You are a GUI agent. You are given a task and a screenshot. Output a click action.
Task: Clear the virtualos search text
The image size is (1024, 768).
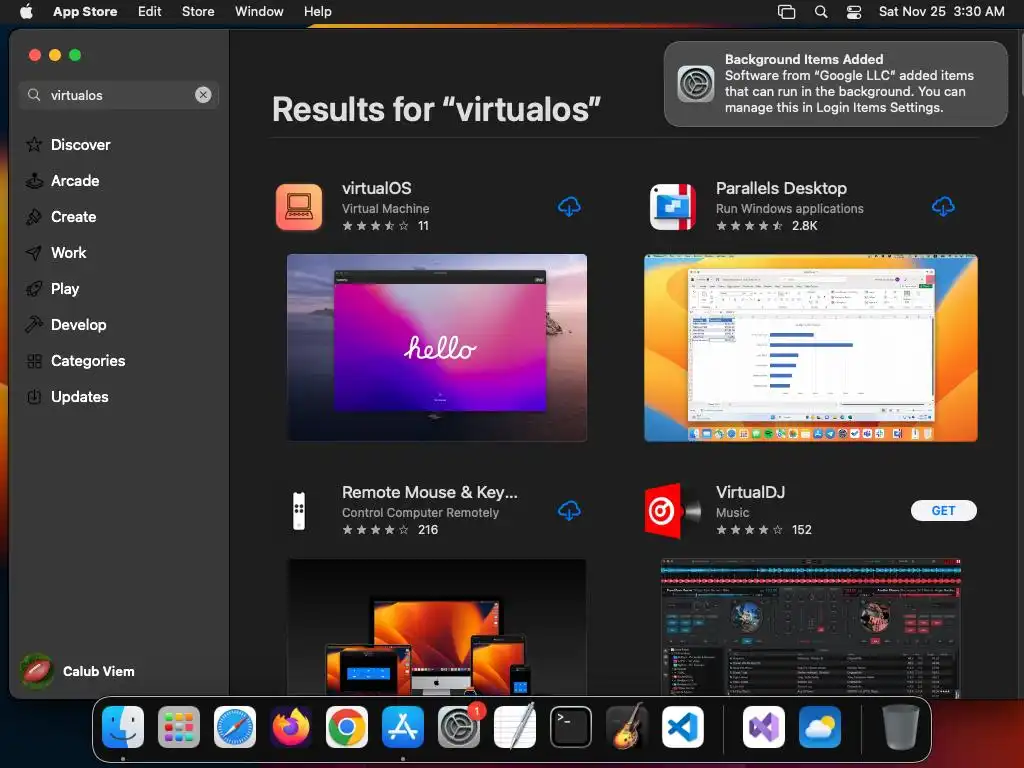pos(203,95)
